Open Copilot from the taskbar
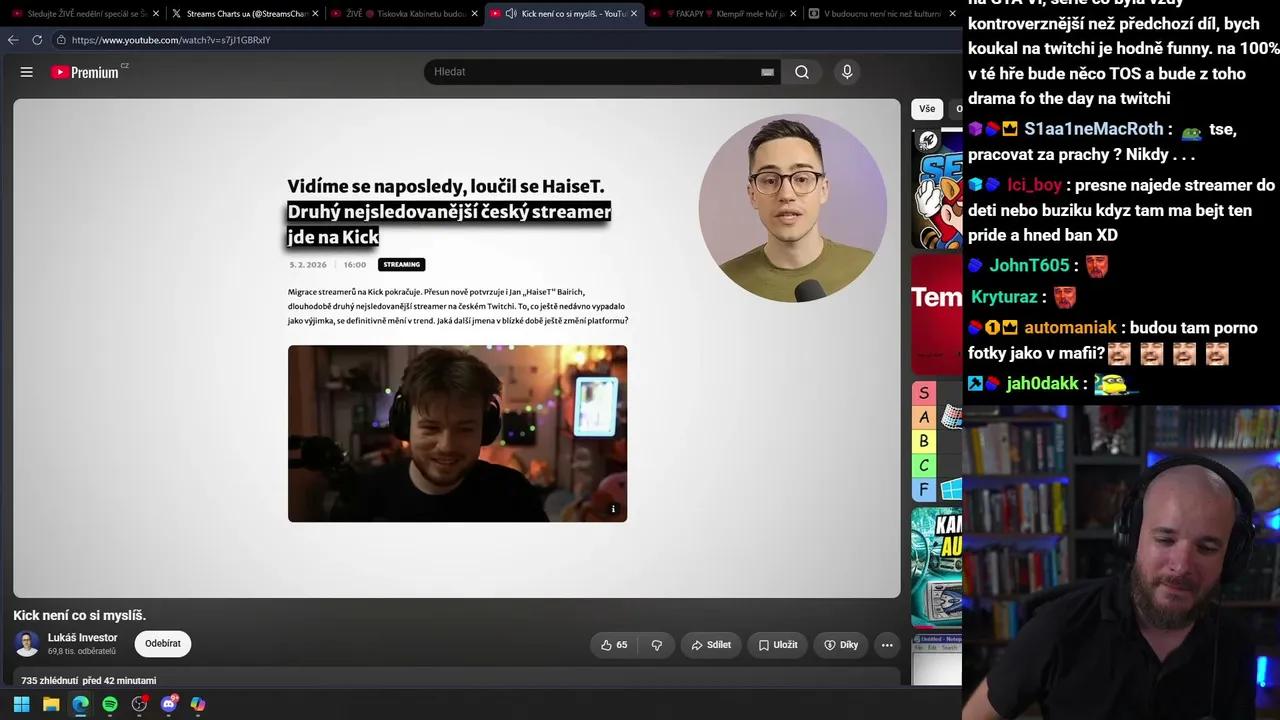1280x720 pixels. [198, 704]
